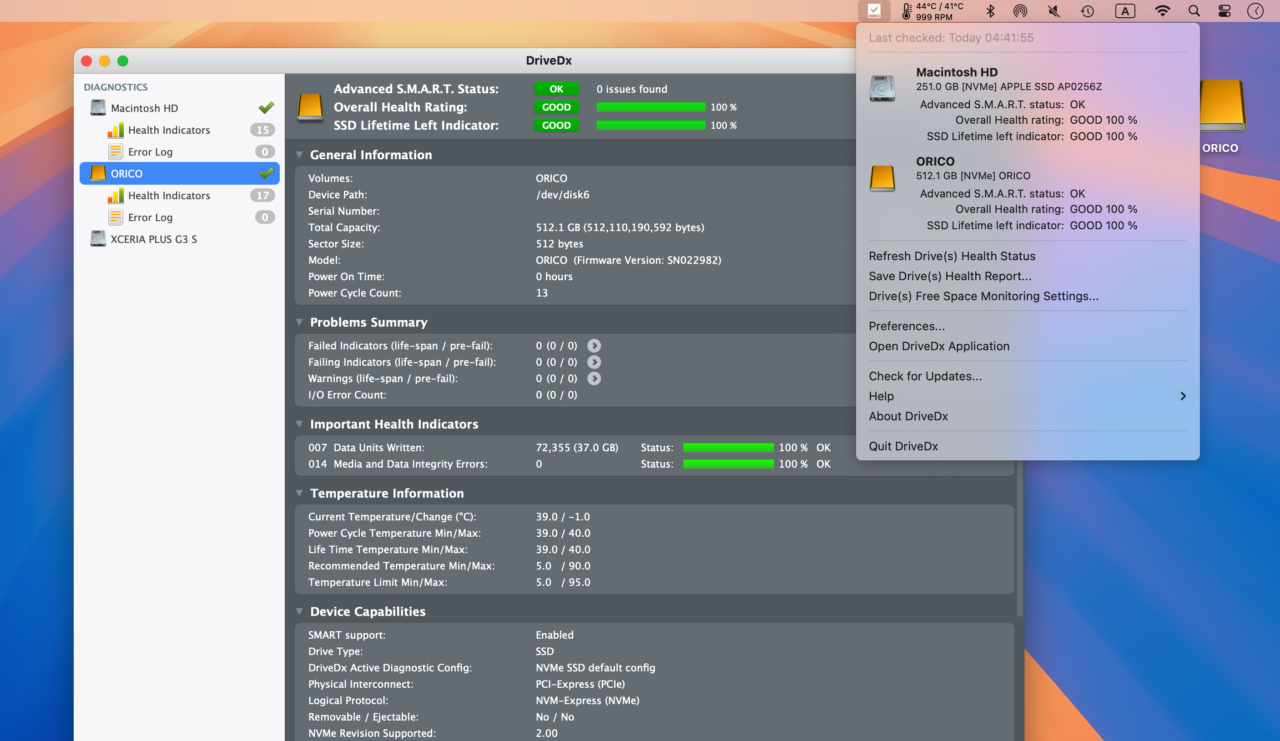The width and height of the screenshot is (1280, 741).
Task: Click the Data Units Written status bar
Action: point(728,448)
